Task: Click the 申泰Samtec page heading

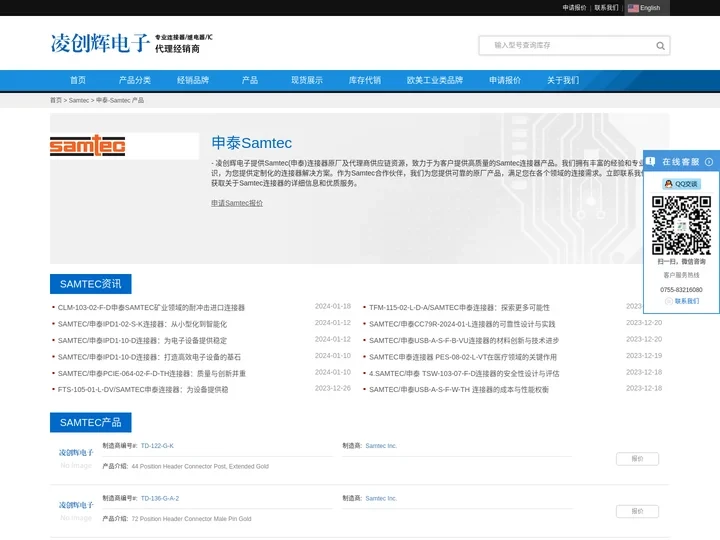Action: (252, 143)
